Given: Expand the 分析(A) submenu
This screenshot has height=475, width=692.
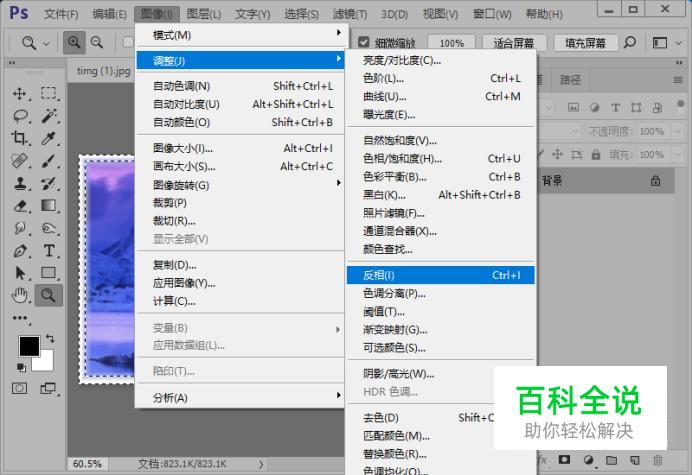Looking at the screenshot, I should [241, 397].
